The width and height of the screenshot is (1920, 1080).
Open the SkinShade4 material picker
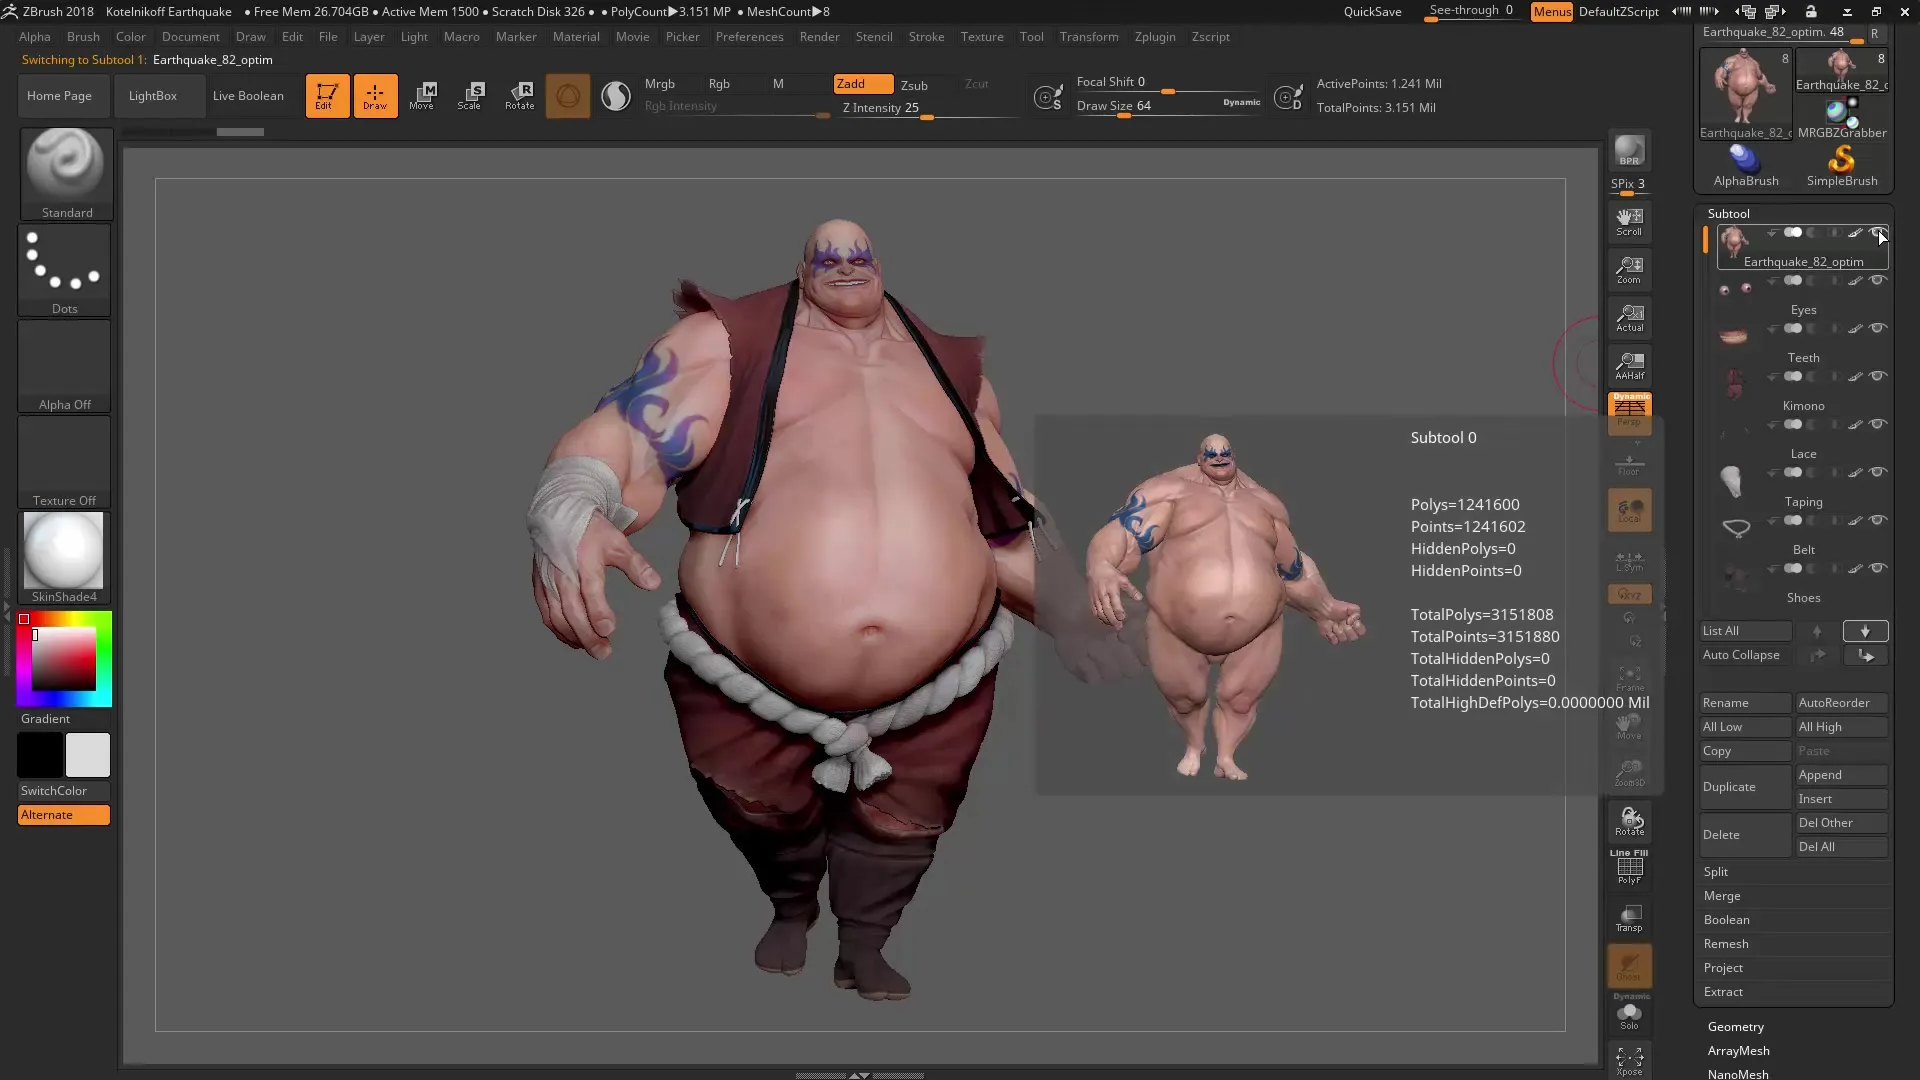tap(64, 558)
